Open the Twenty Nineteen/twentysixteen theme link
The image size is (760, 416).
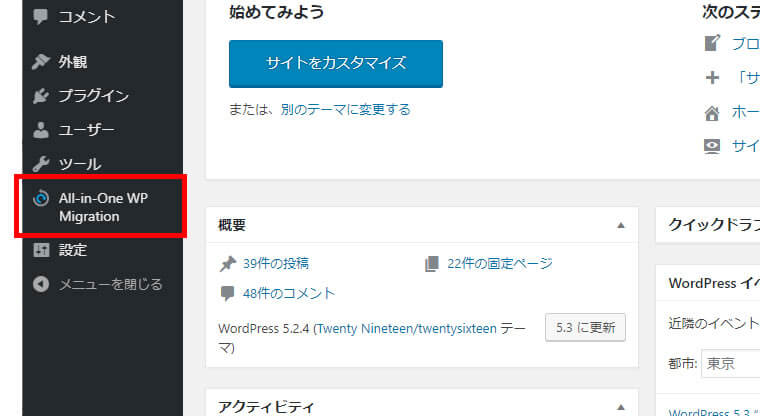tap(407, 329)
